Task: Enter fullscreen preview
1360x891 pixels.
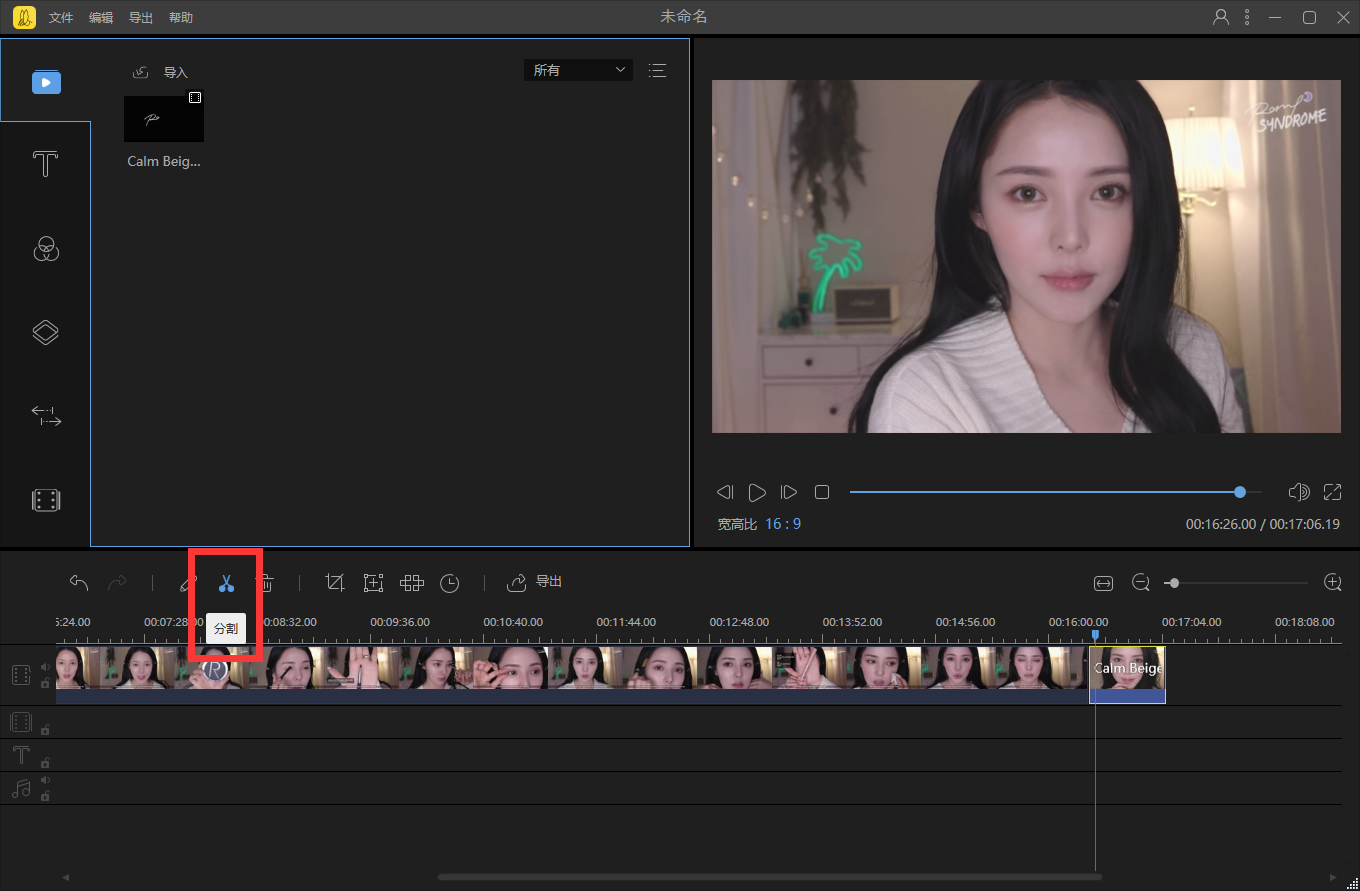Action: 1332,492
